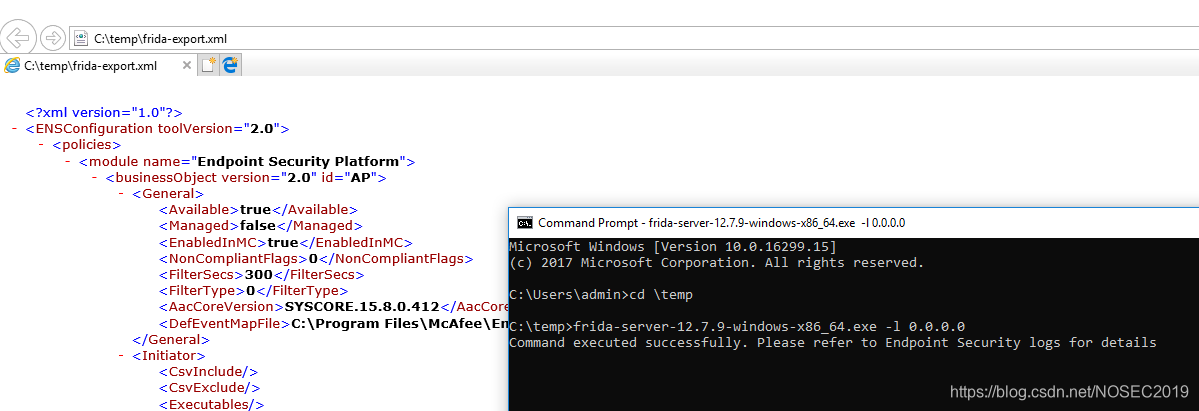The width and height of the screenshot is (1199, 411).
Task: Close the frida-export.xml tab
Action: (x=187, y=66)
